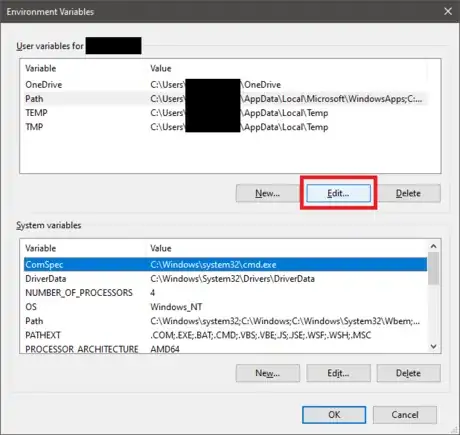Select the PATHEXT system variable
The width and height of the screenshot is (460, 435).
pos(225,335)
